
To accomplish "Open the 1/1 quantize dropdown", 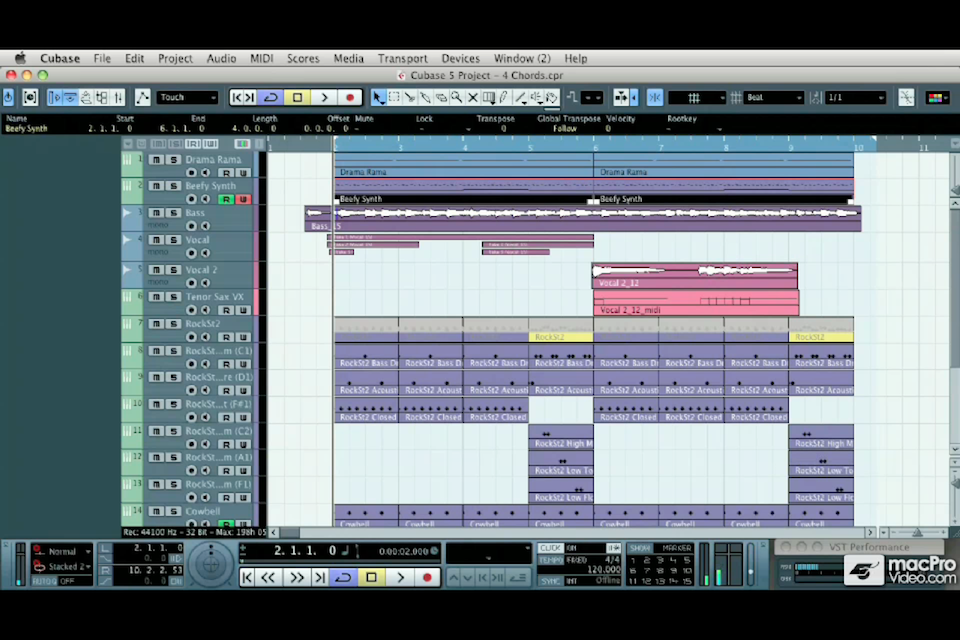I will [855, 97].
